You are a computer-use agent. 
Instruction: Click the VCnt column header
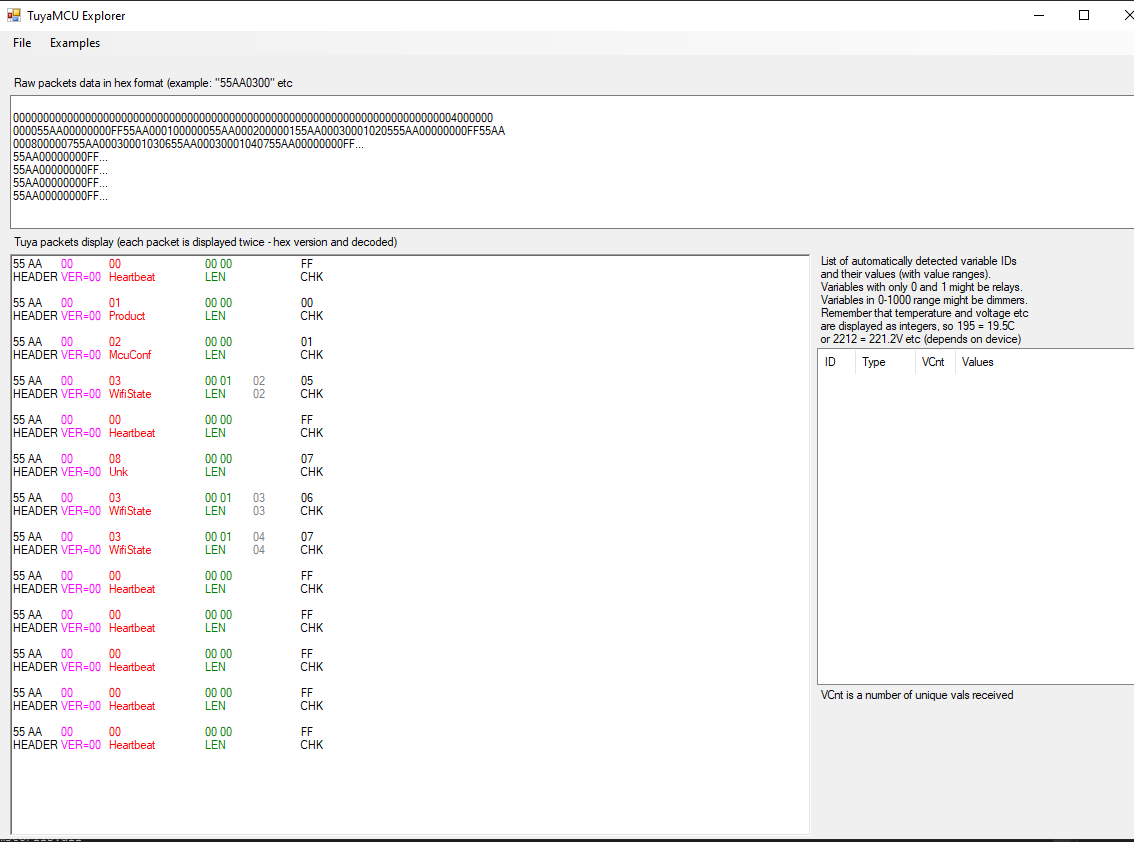pos(934,362)
